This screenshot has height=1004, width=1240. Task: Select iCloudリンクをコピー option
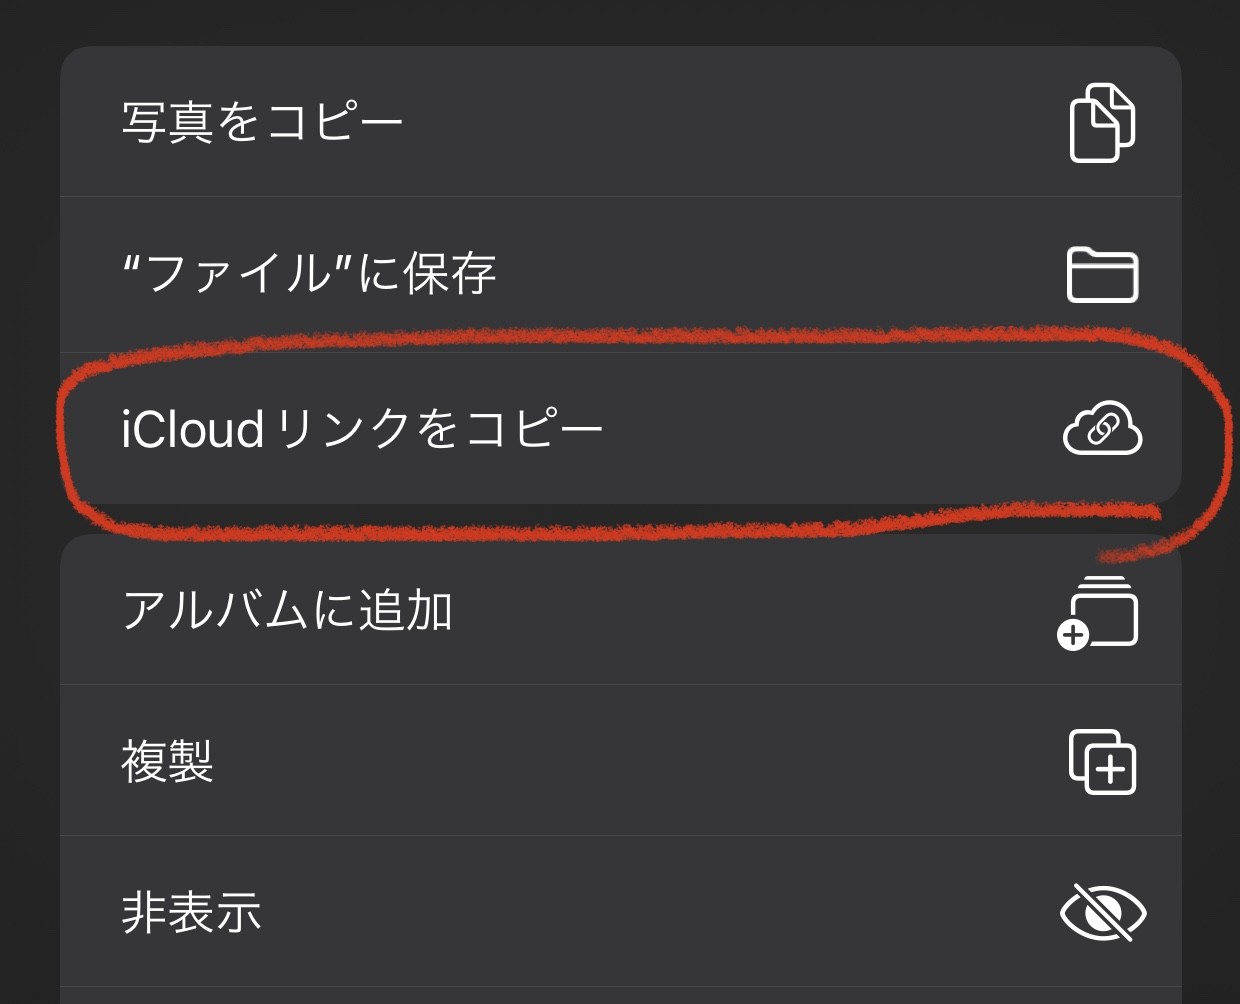click(621, 428)
